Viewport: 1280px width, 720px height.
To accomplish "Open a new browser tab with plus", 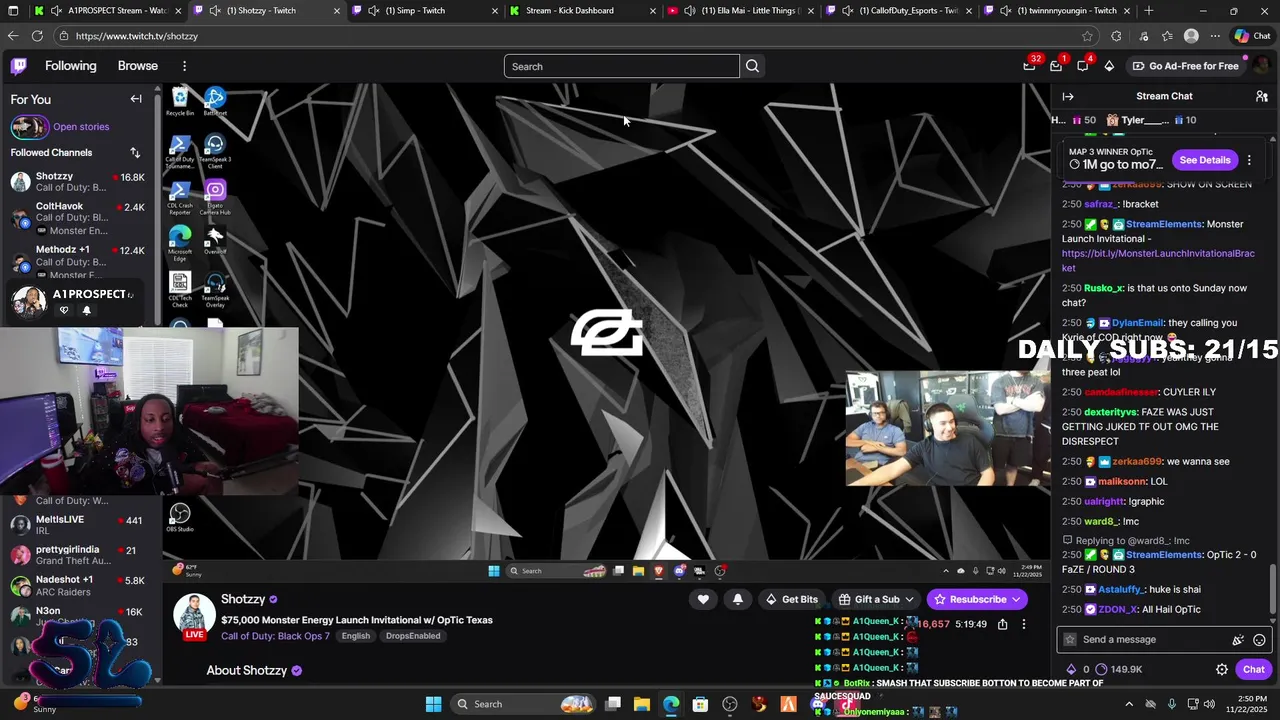I will (1148, 10).
